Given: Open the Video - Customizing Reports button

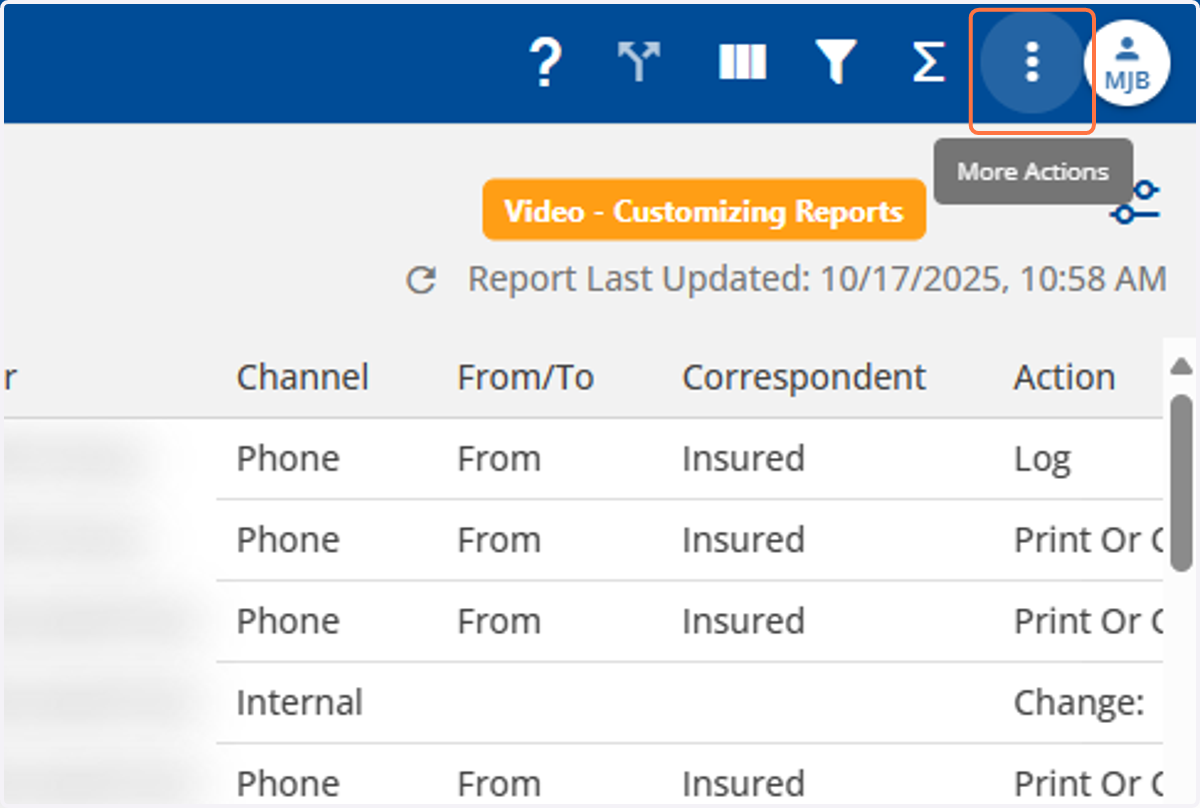Looking at the screenshot, I should (704, 210).
